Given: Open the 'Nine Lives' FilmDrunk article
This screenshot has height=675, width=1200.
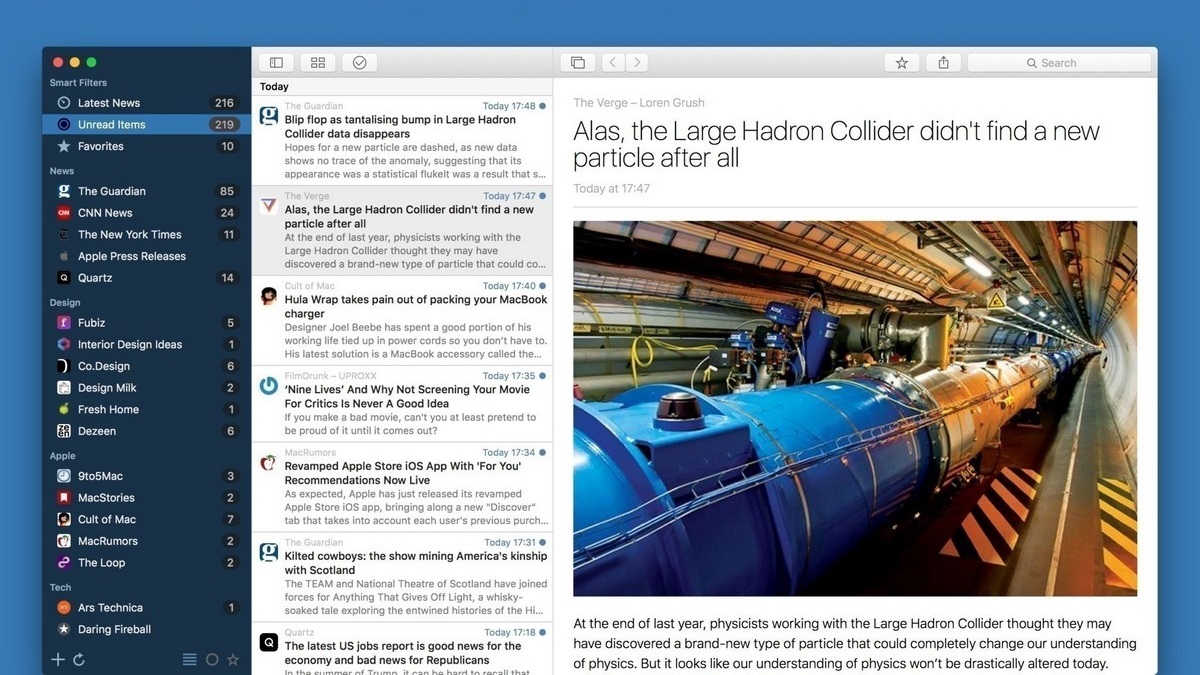Looking at the screenshot, I should tap(402, 404).
